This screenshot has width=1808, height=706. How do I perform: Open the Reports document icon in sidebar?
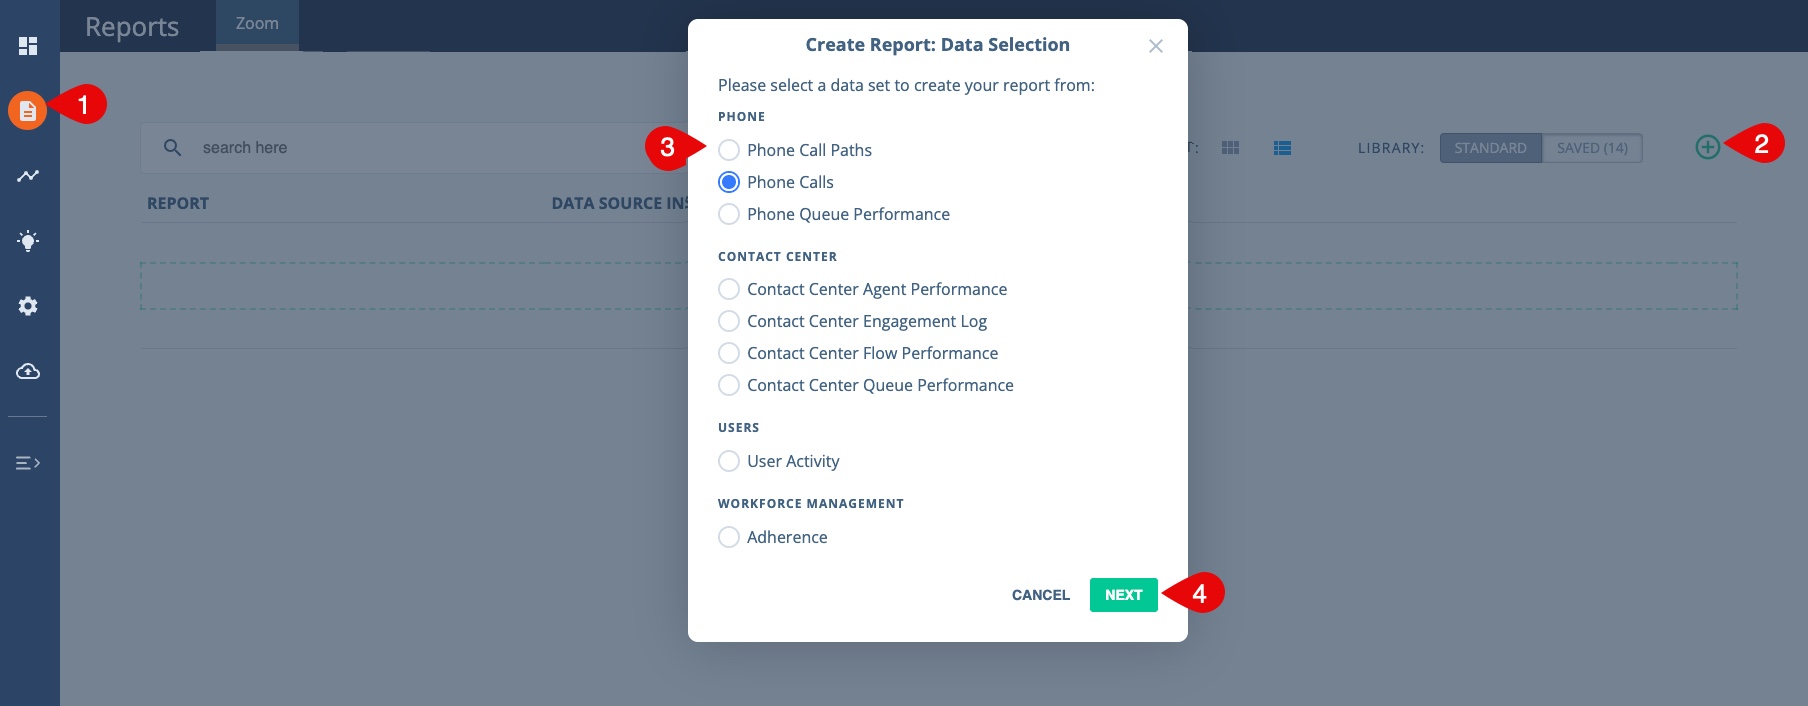28,110
